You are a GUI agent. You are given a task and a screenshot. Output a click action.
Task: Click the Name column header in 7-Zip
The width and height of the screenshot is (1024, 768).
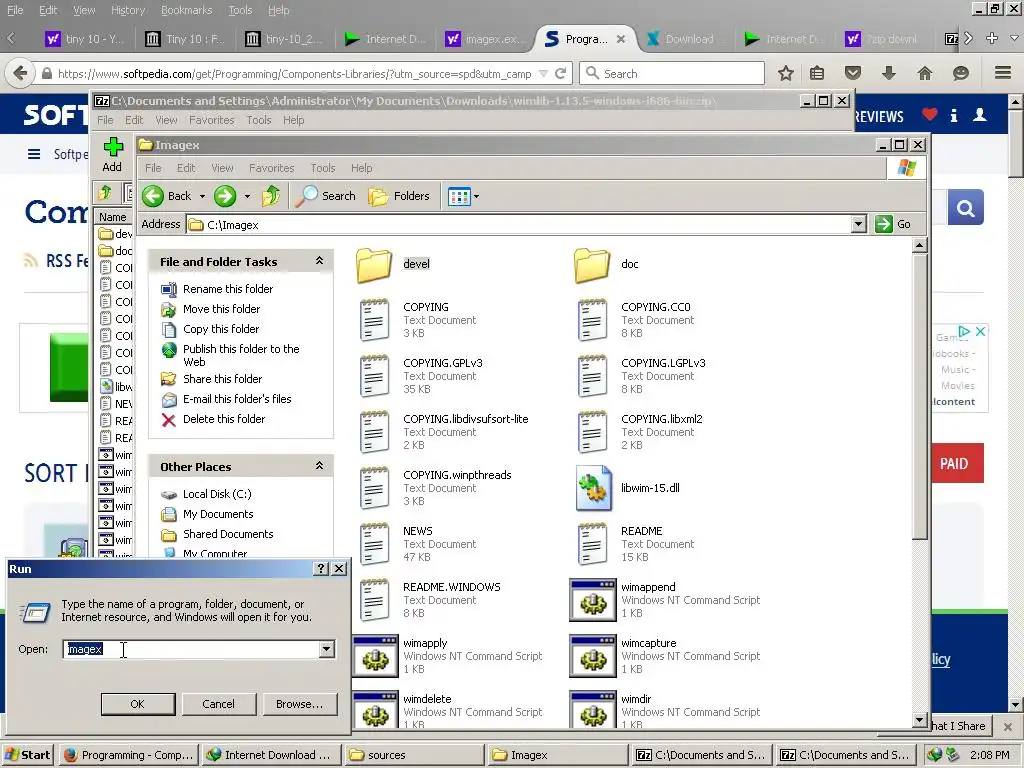[x=114, y=217]
